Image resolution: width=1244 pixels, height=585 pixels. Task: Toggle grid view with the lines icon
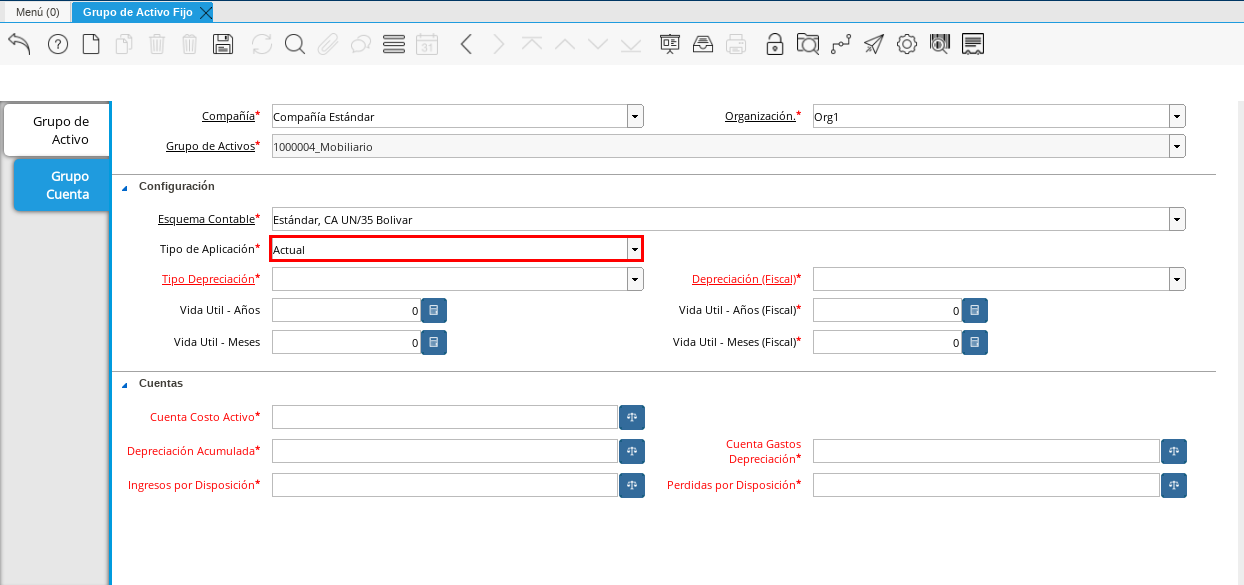pos(394,44)
